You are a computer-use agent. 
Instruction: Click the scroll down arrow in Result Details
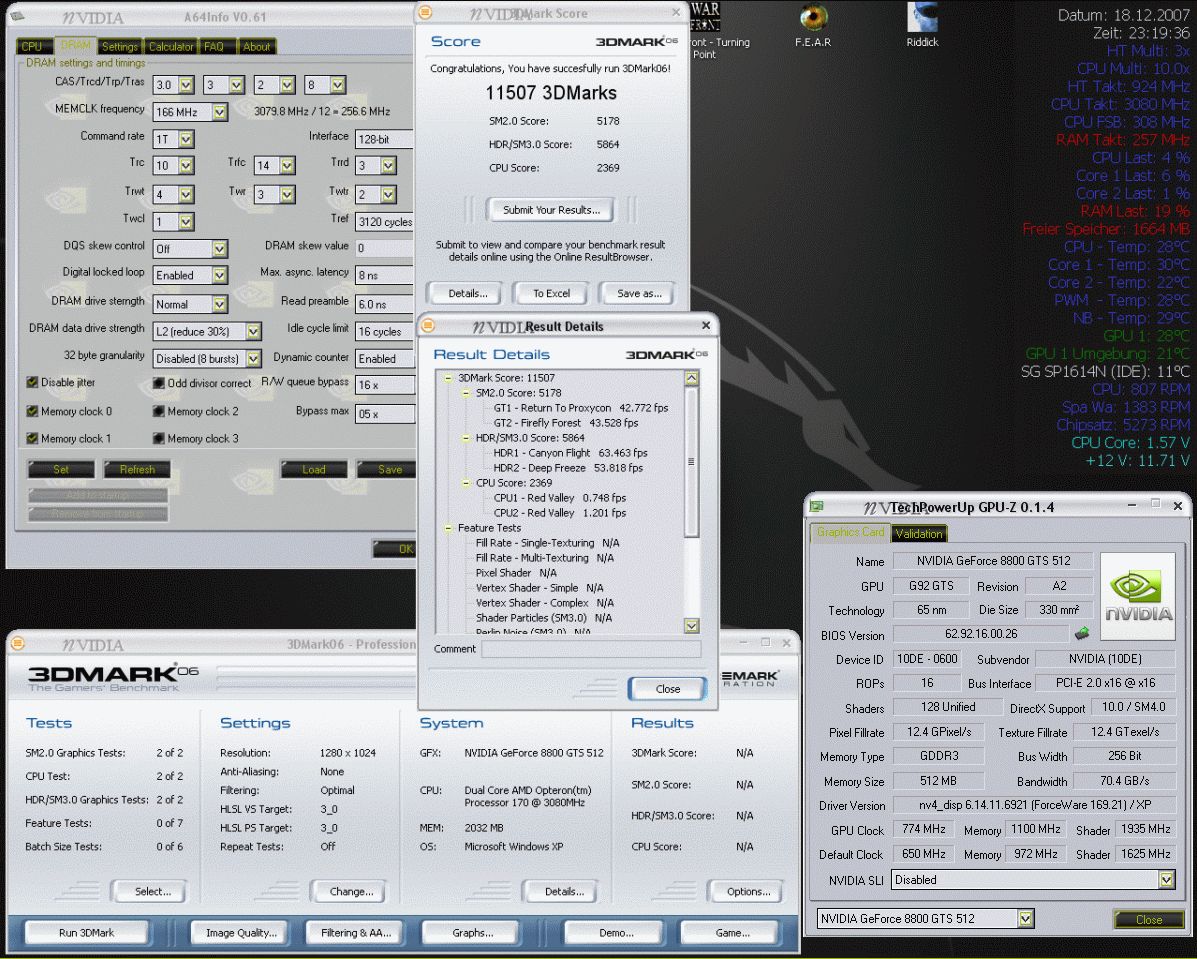(691, 625)
